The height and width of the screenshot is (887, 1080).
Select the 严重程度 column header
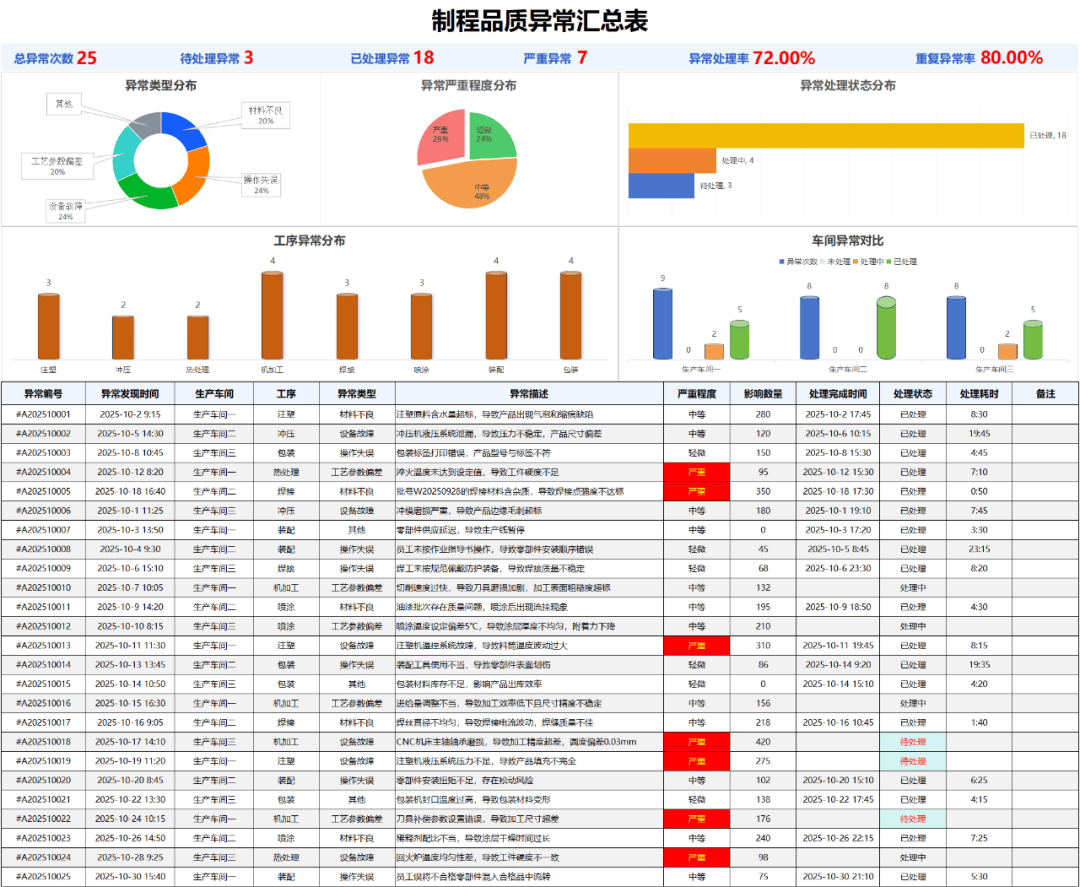tap(696, 394)
